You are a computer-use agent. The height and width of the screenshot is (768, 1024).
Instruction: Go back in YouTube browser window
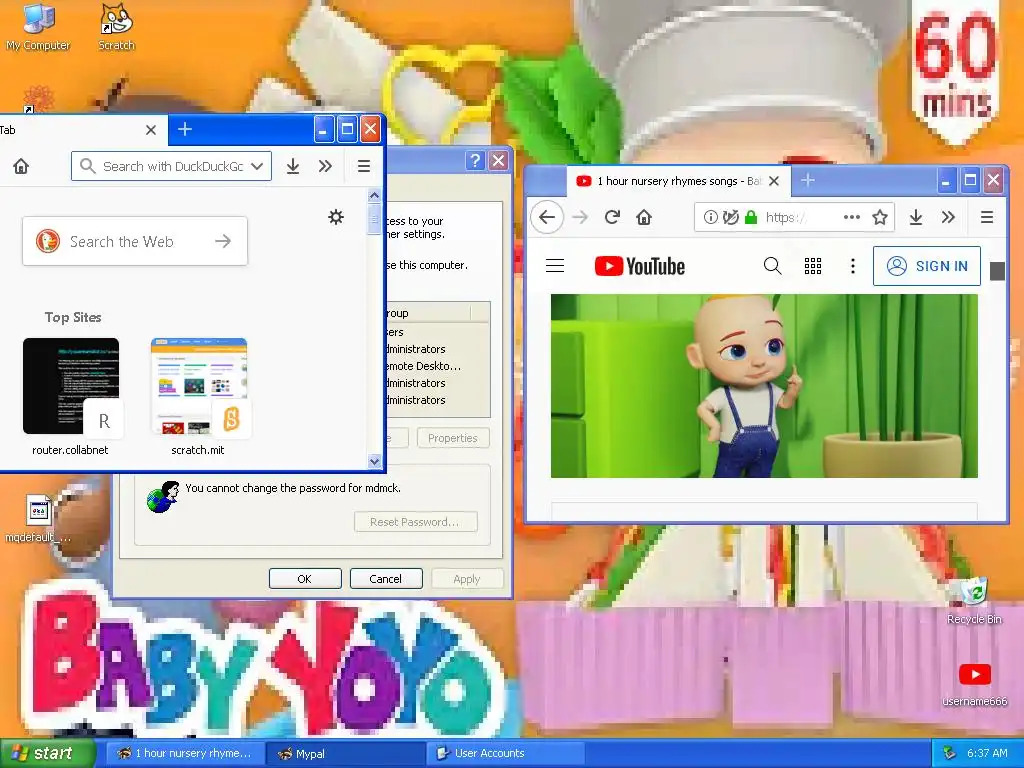547,217
